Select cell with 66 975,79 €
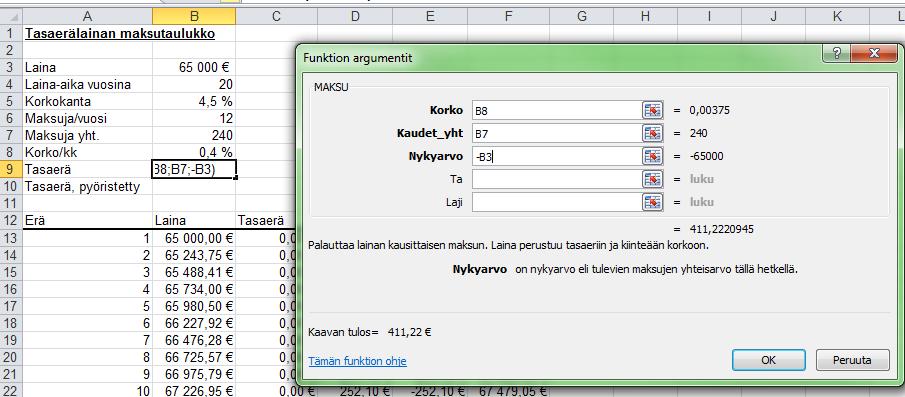 pyautogui.click(x=194, y=374)
